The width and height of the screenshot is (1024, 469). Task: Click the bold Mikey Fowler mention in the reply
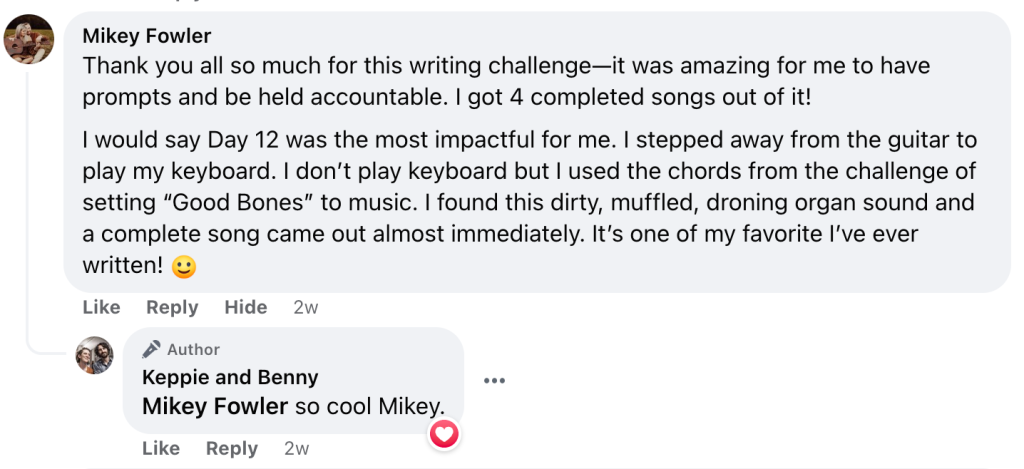[x=215, y=406]
